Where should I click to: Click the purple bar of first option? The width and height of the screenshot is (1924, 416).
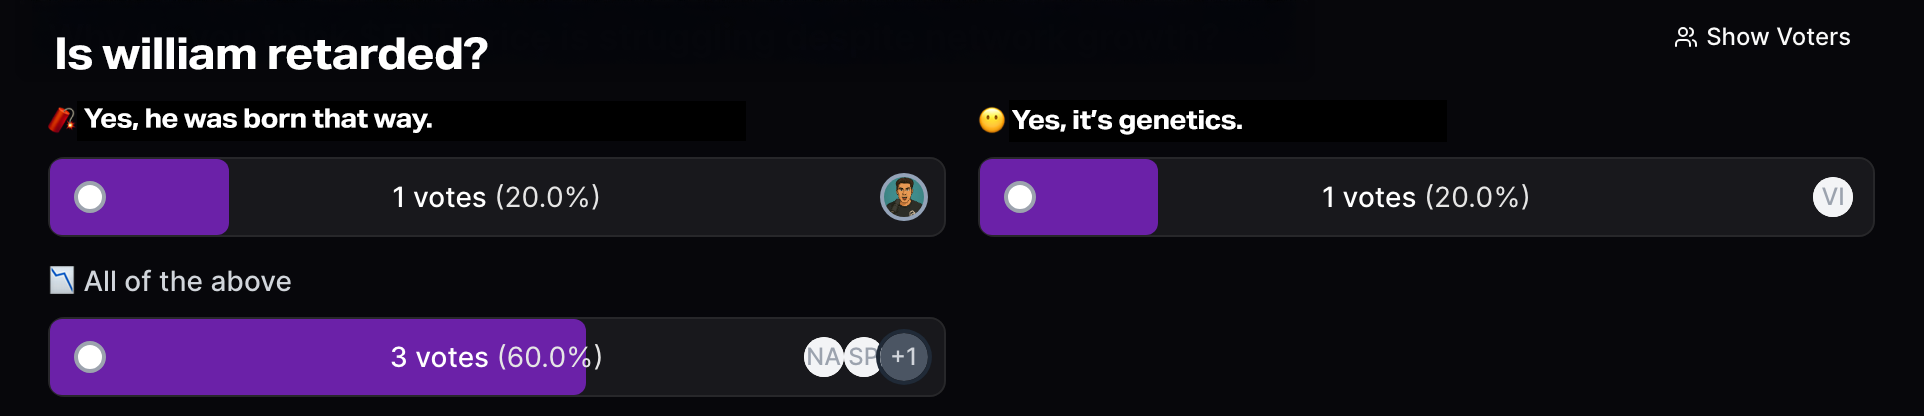click(x=139, y=197)
